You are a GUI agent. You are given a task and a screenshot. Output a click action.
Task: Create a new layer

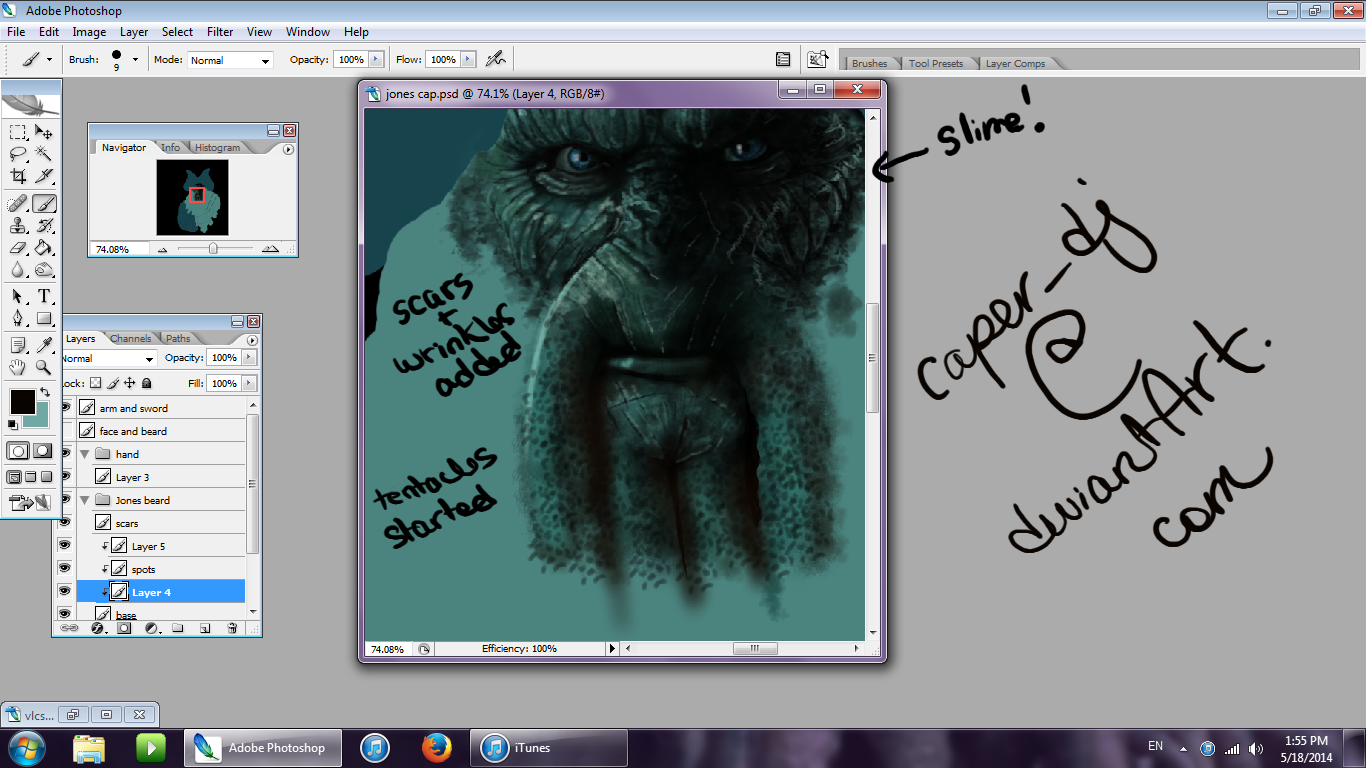[x=205, y=628]
